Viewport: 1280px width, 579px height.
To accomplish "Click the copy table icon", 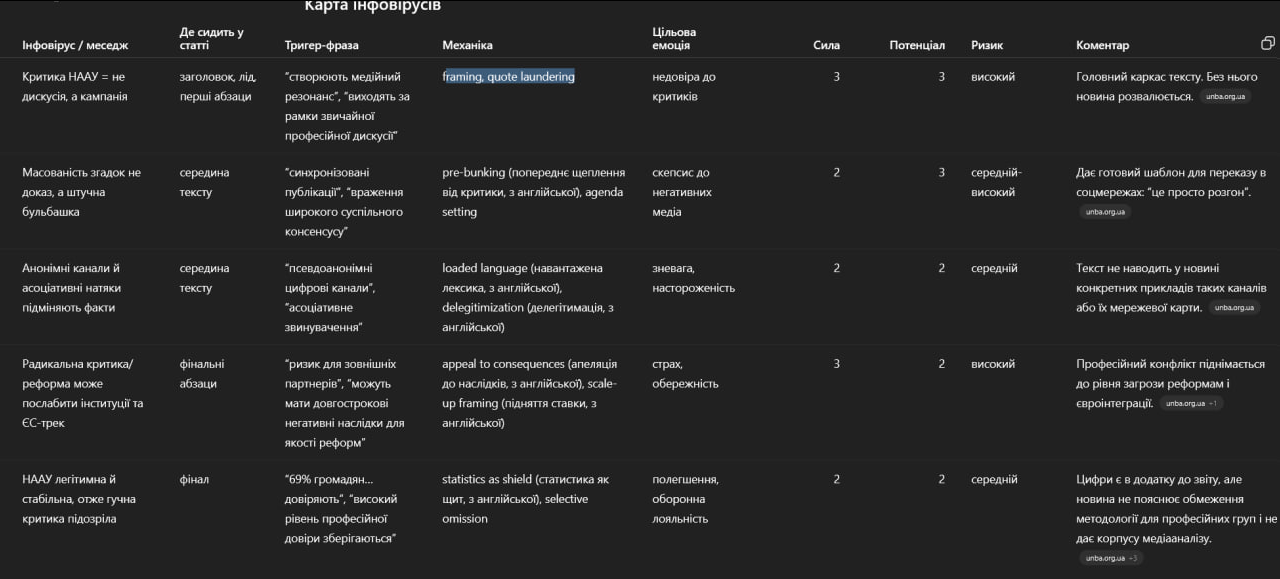I will pyautogui.click(x=1267, y=43).
